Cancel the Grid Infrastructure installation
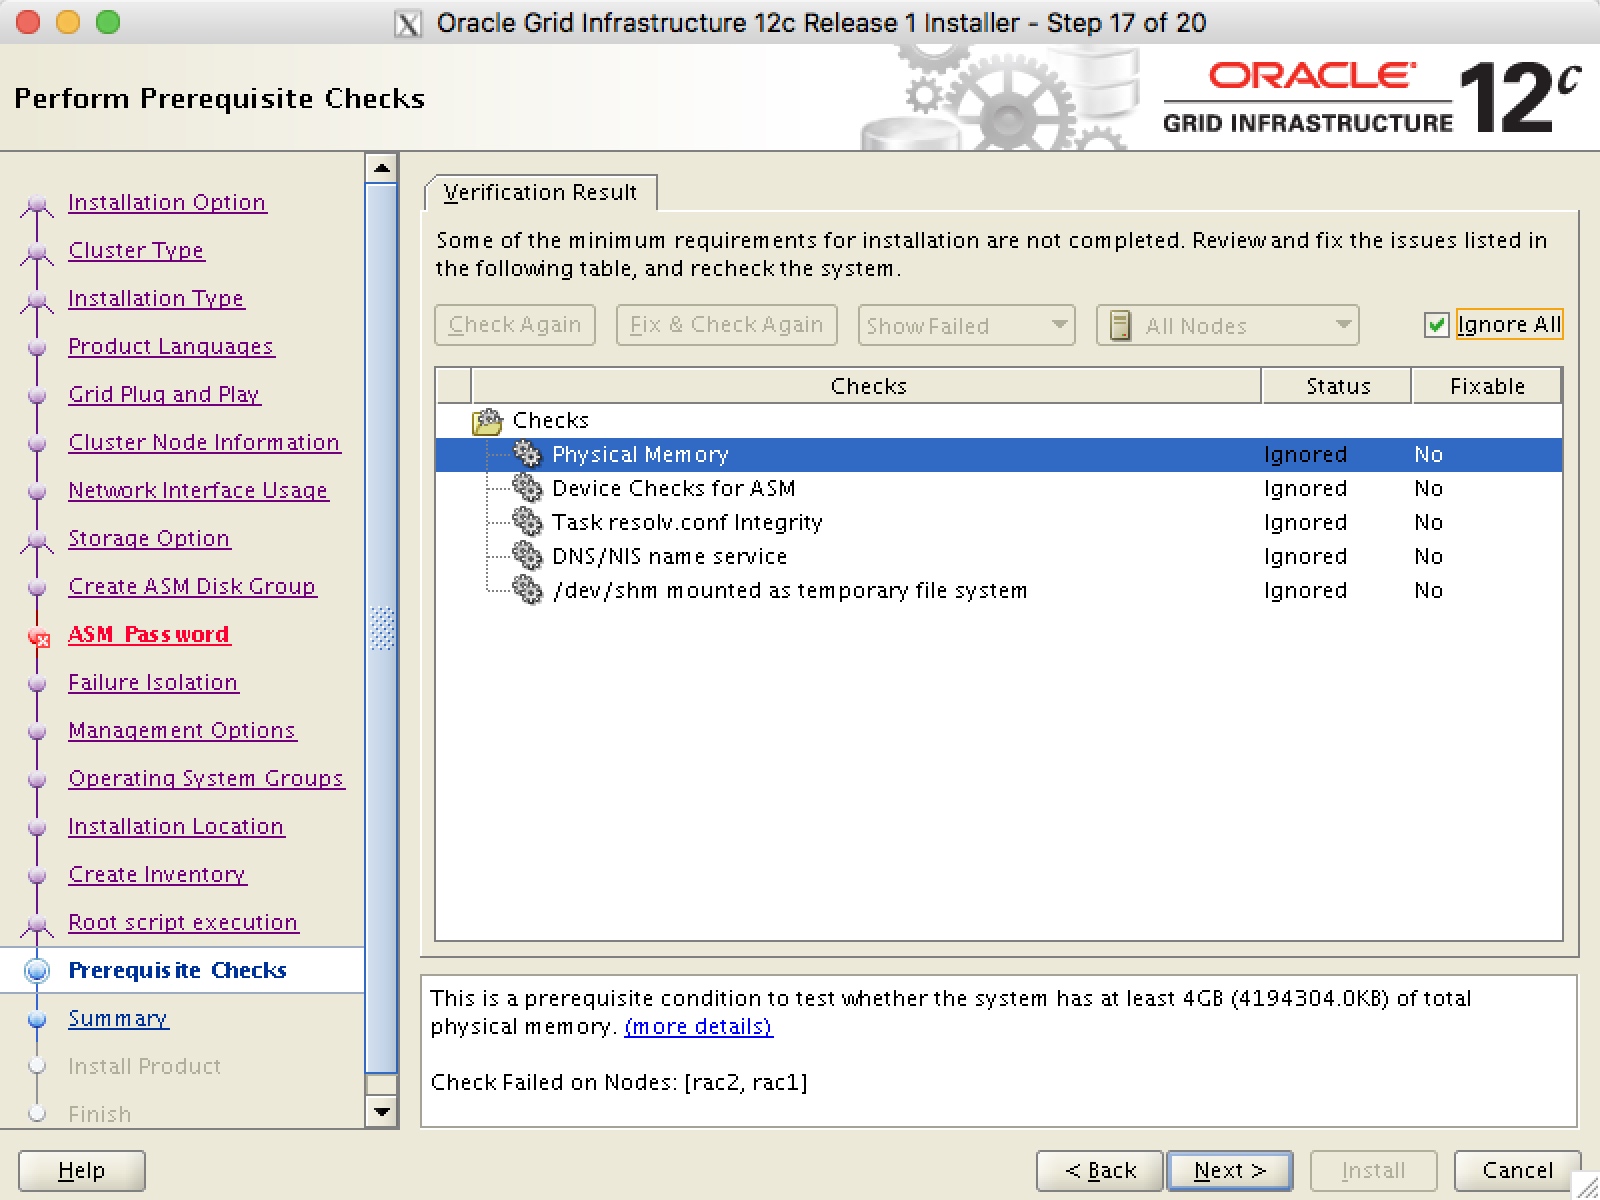Viewport: 1600px width, 1200px height. point(1516,1170)
